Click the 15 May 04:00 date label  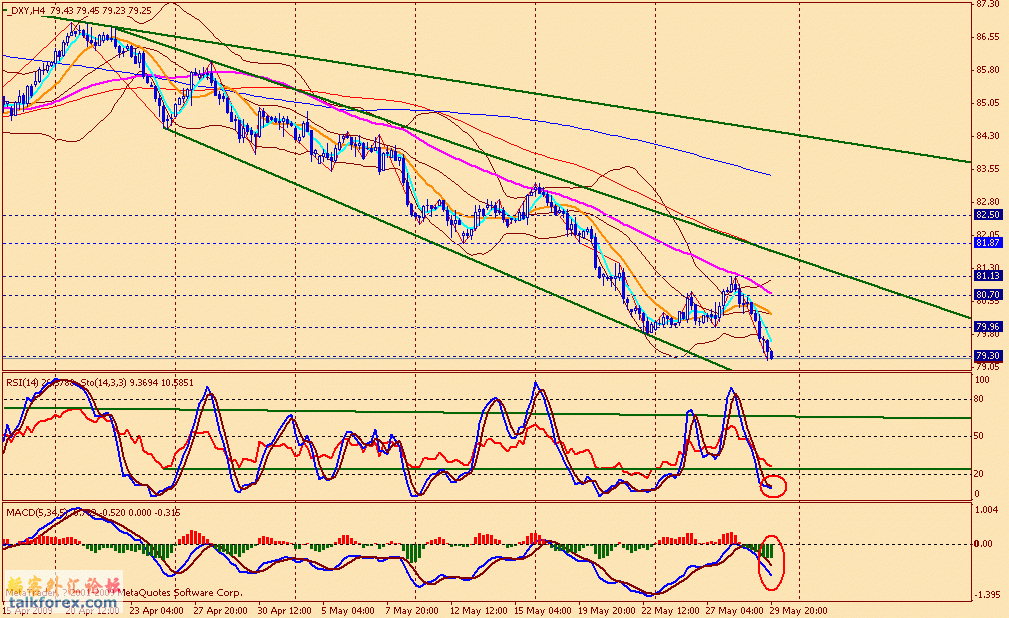(x=542, y=610)
